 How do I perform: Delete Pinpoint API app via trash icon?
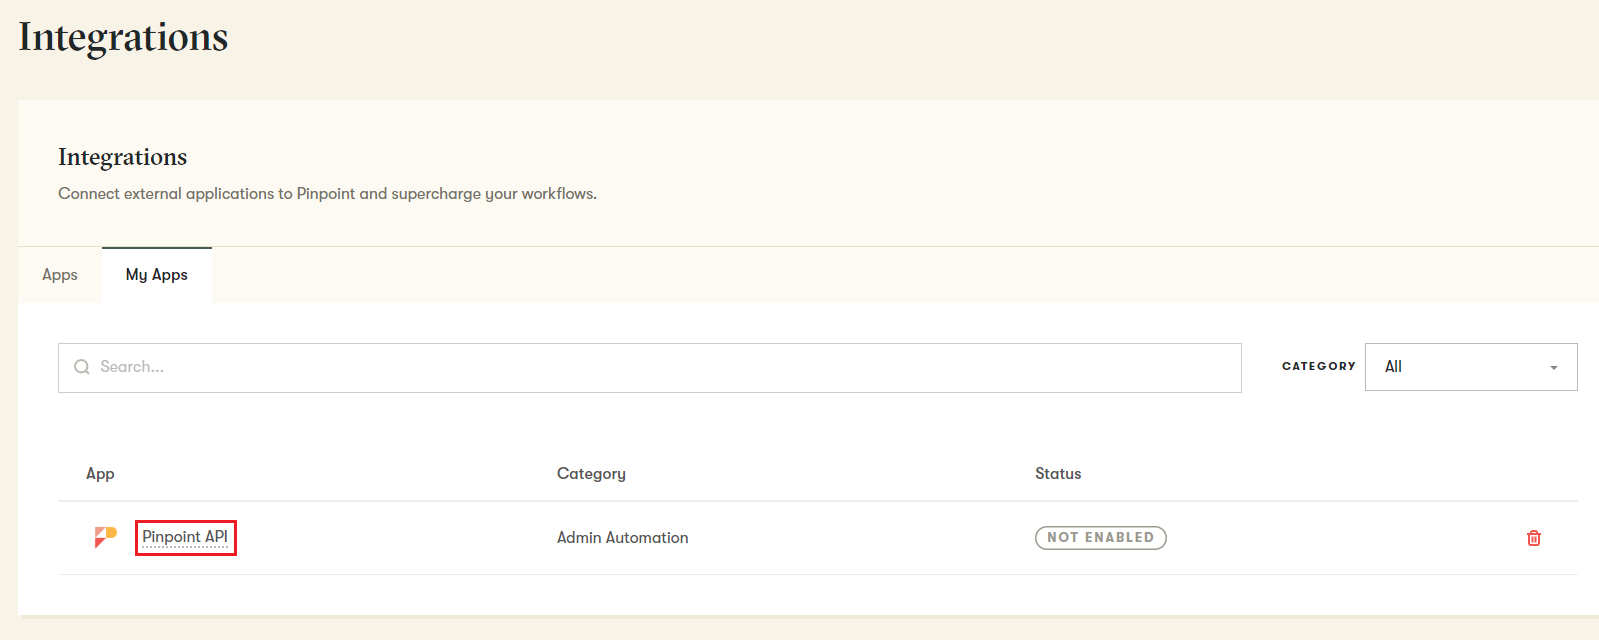click(1533, 538)
